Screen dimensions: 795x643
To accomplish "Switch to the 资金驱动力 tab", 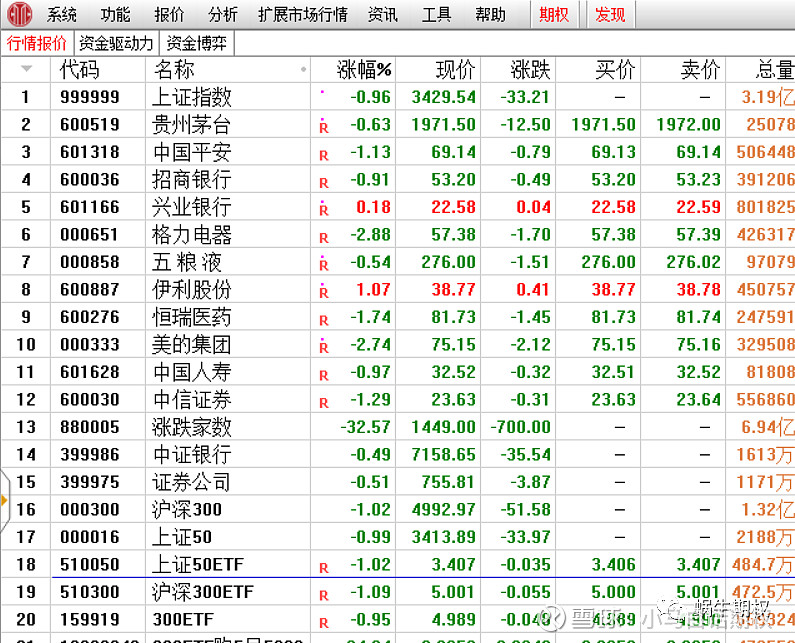I will (x=116, y=43).
